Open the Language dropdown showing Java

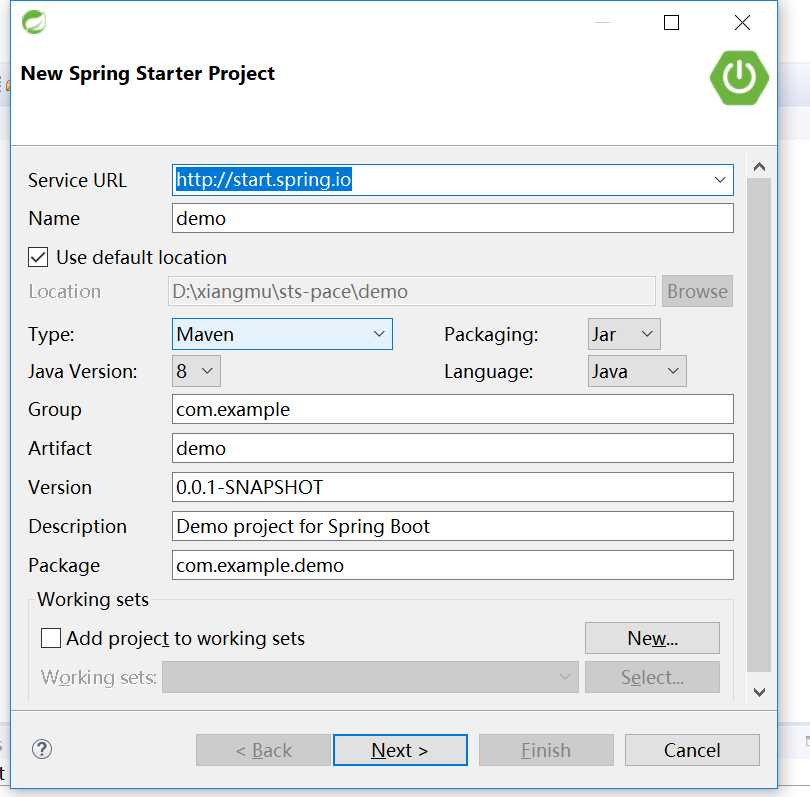click(x=637, y=371)
